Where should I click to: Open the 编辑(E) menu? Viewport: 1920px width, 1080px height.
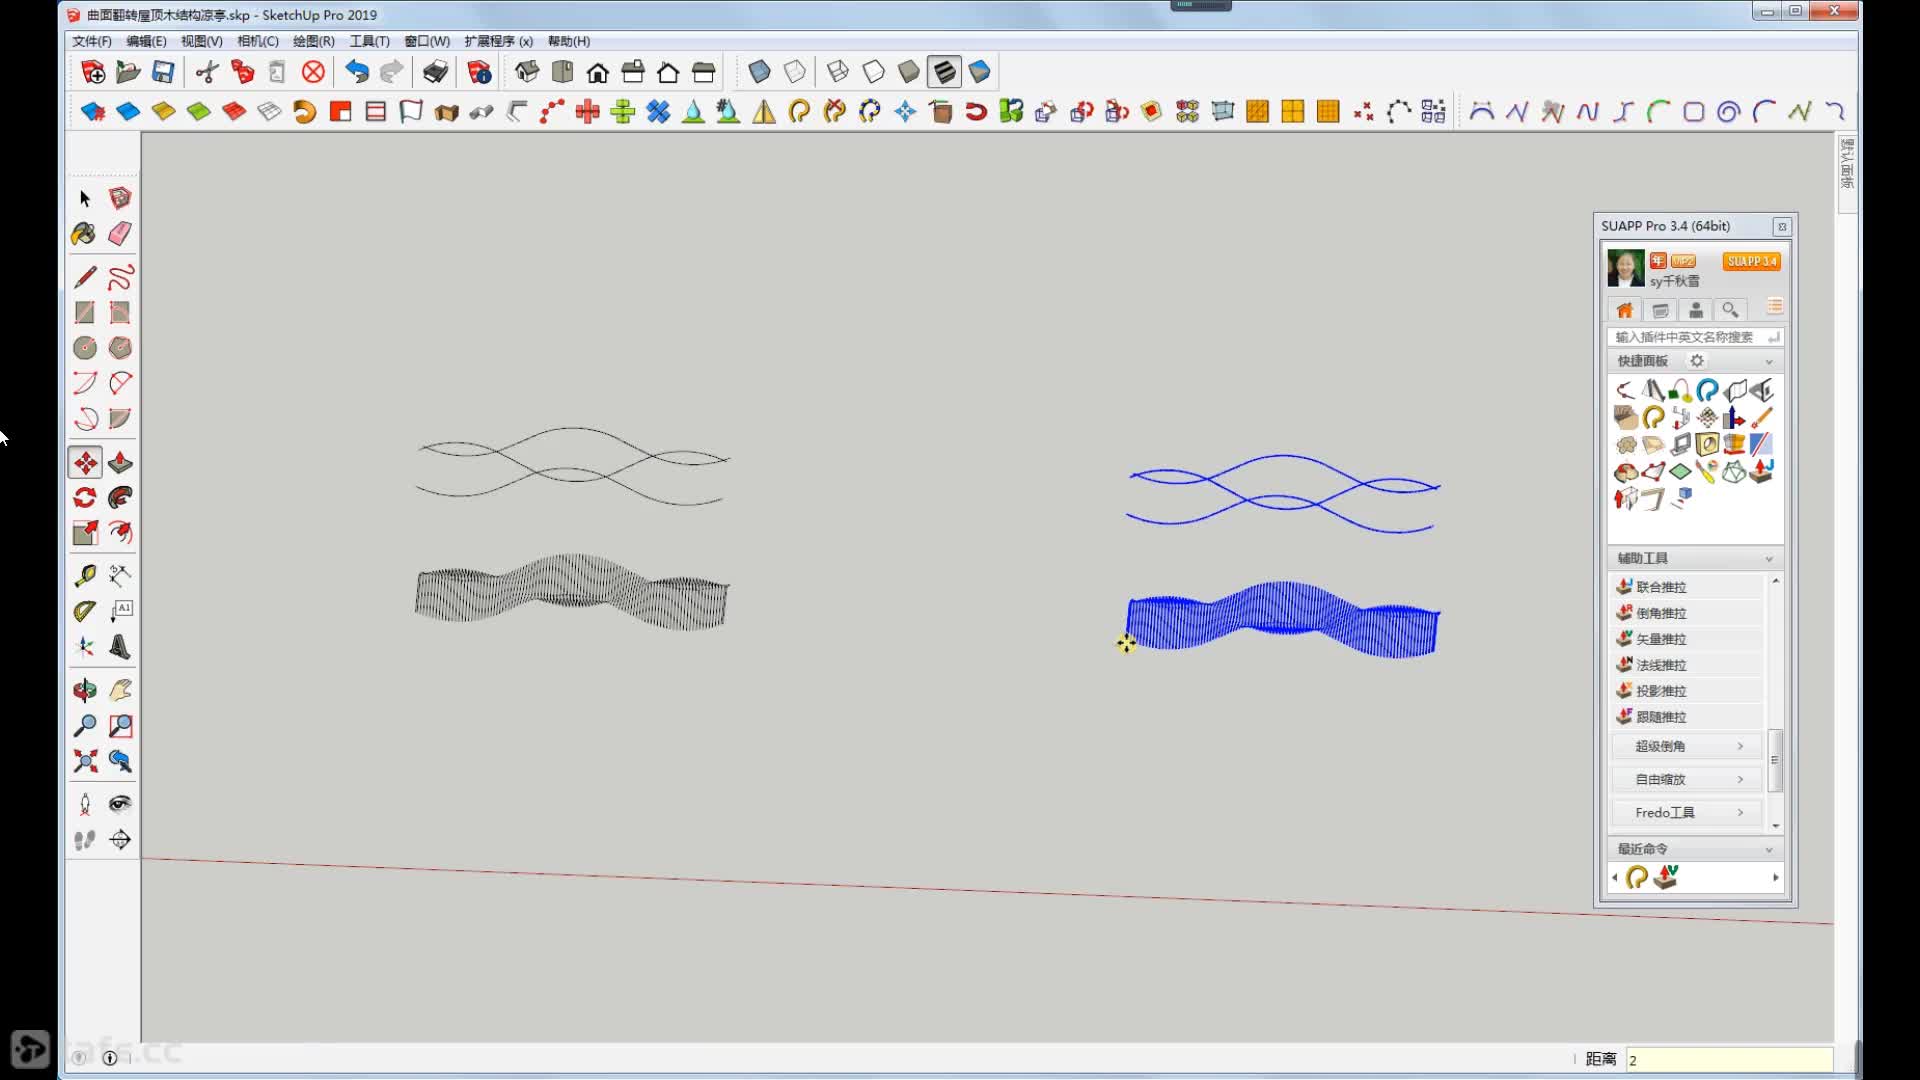coord(146,41)
